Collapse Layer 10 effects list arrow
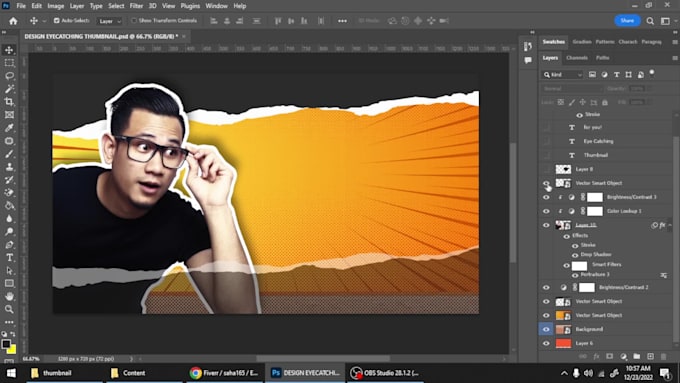680x383 pixels. [670, 225]
